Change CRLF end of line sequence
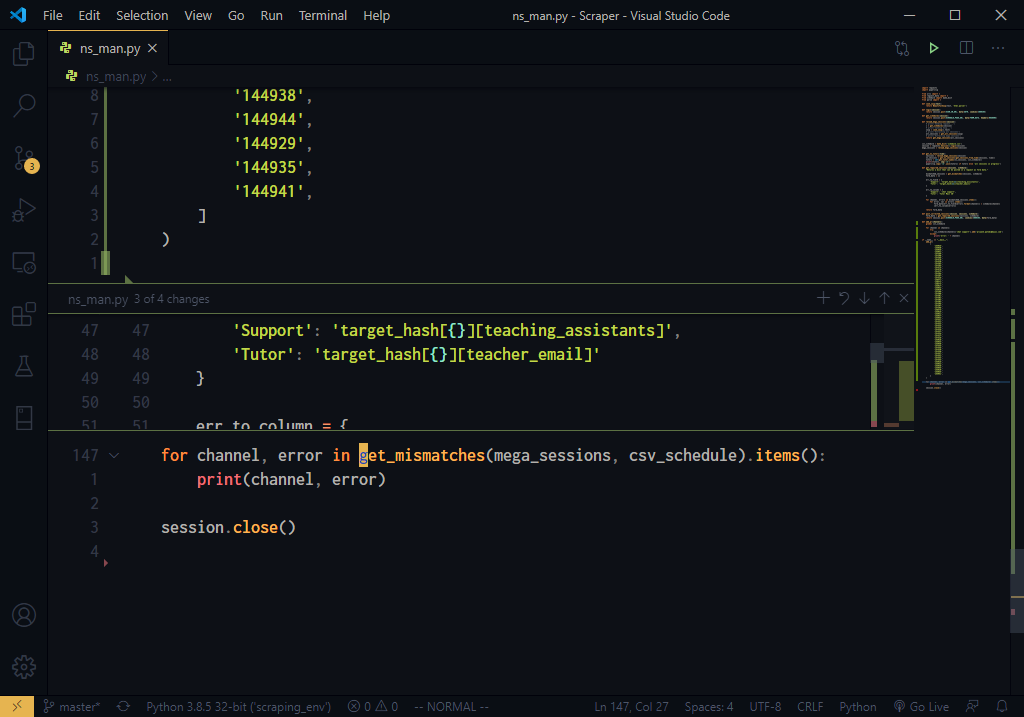1024x717 pixels. [810, 707]
